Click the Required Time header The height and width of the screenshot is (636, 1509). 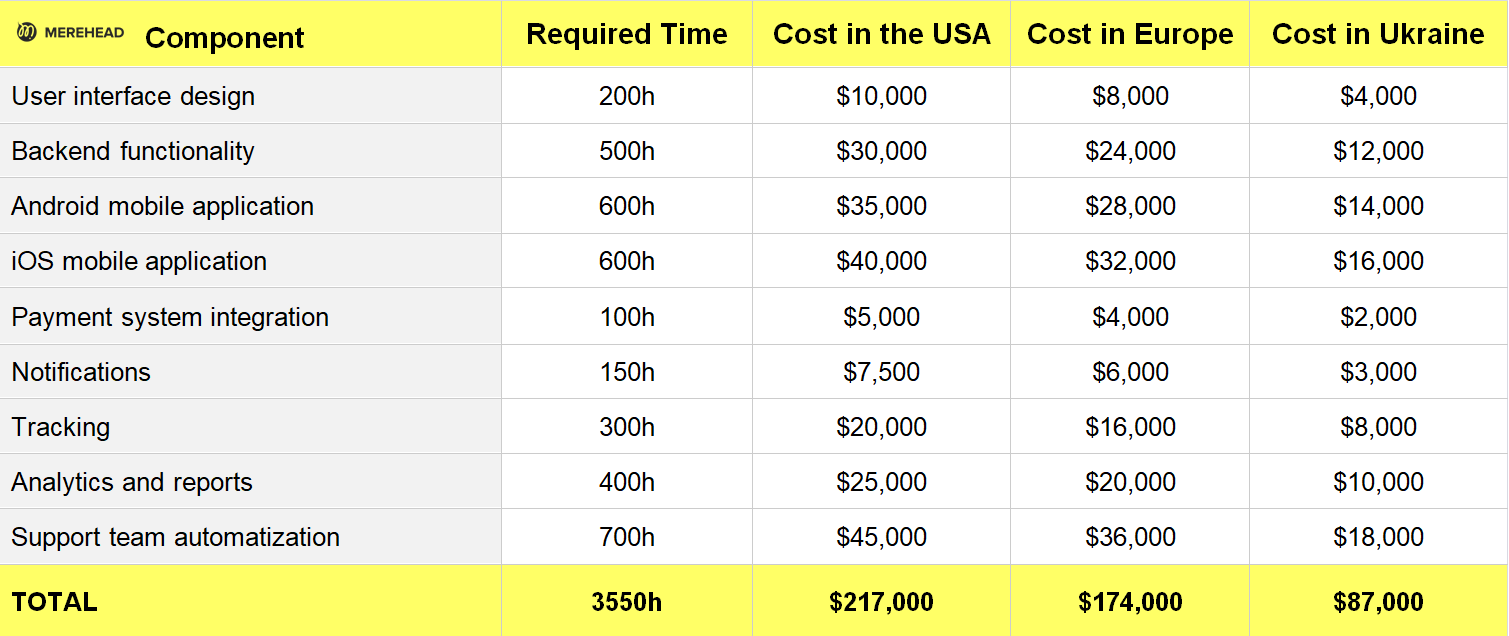[627, 34]
